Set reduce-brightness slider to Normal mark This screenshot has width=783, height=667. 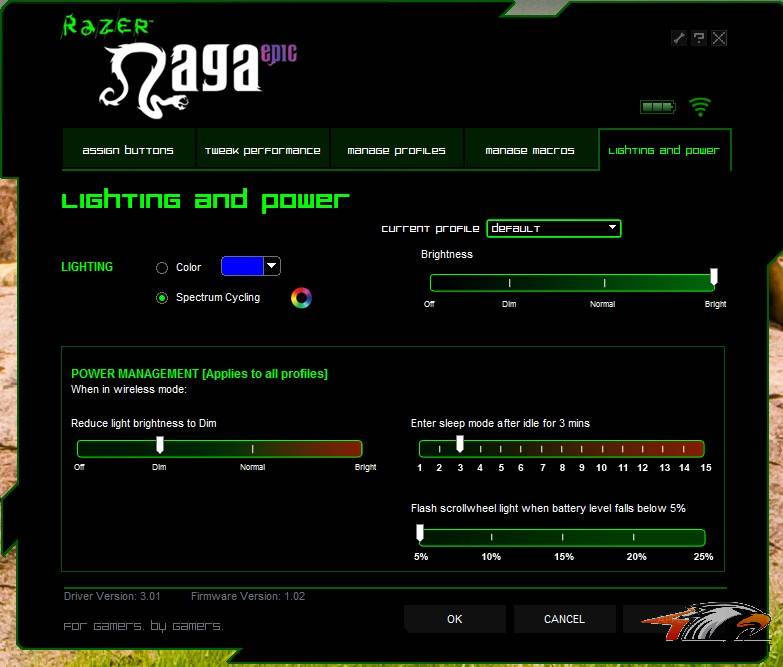click(253, 449)
